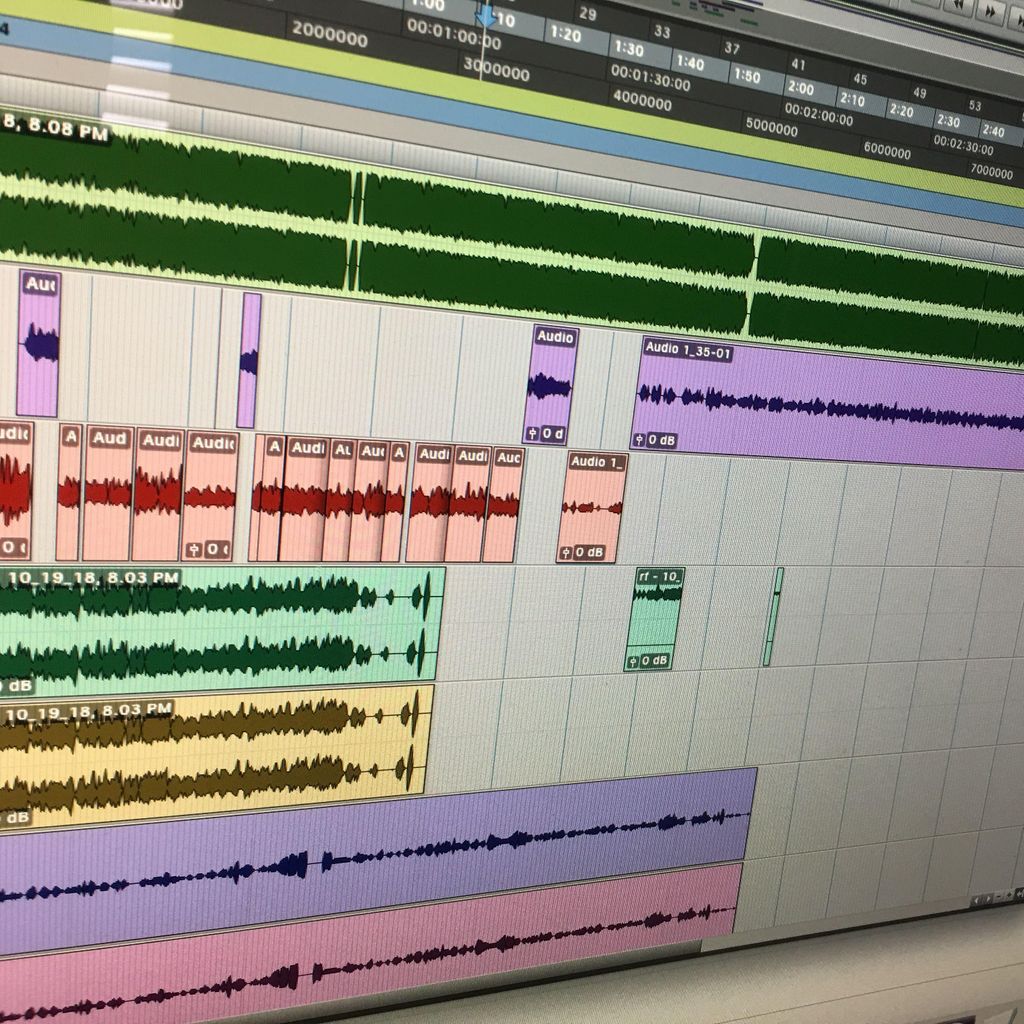Click 2:30 on the min:secs ruler
This screenshot has width=1024, height=1024.
pyautogui.click(x=948, y=121)
